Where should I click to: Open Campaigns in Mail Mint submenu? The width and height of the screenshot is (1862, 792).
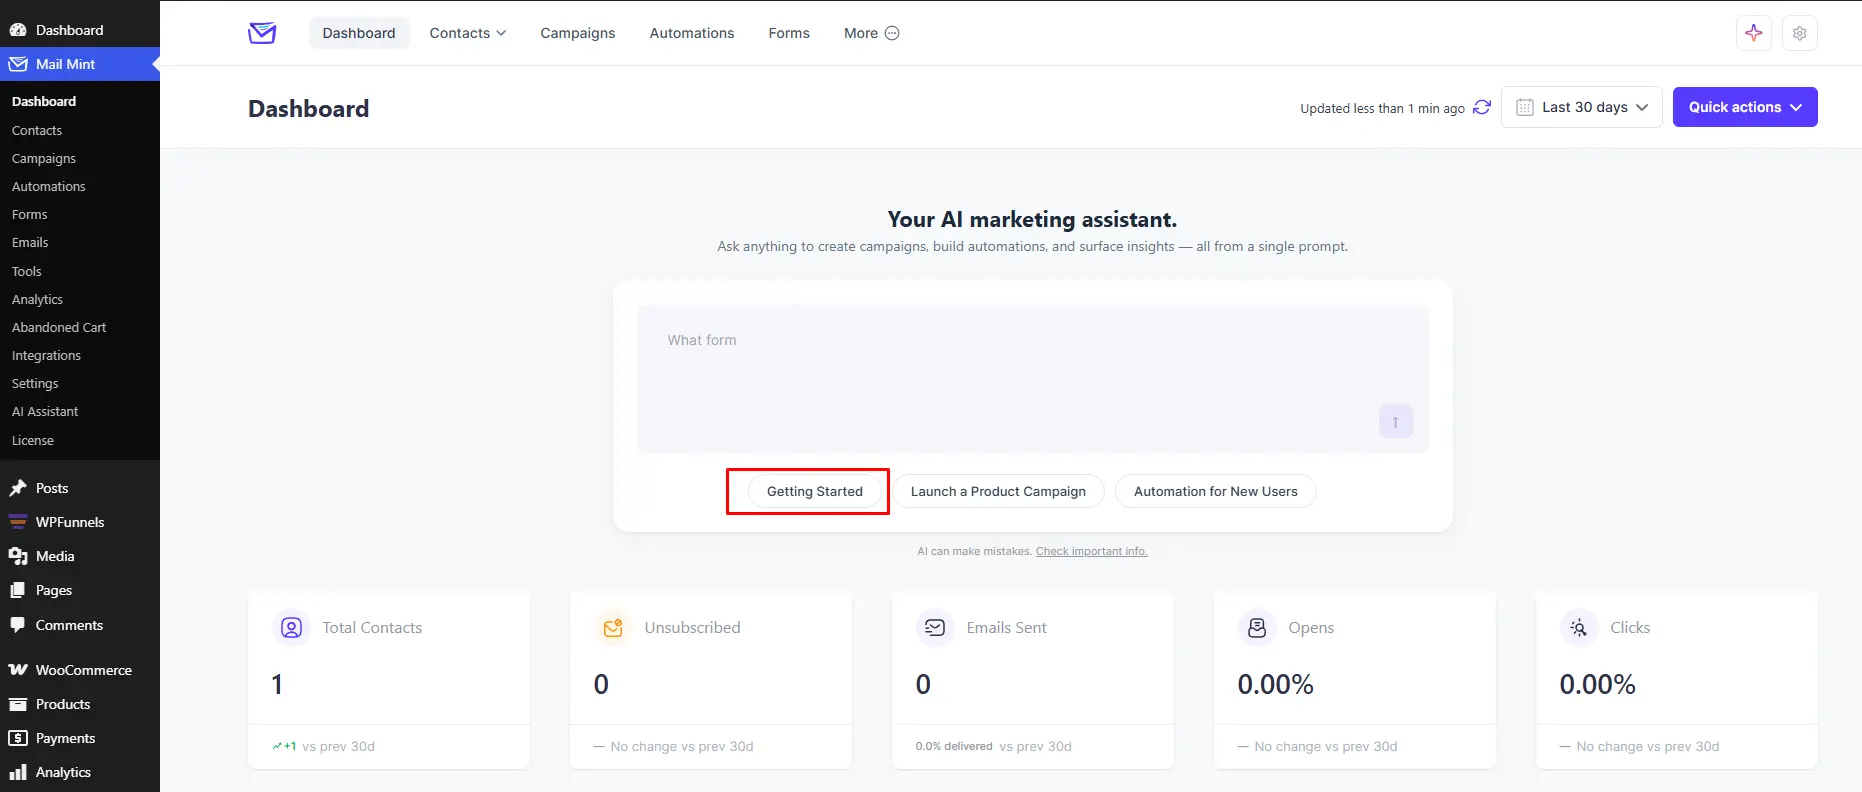click(x=44, y=158)
